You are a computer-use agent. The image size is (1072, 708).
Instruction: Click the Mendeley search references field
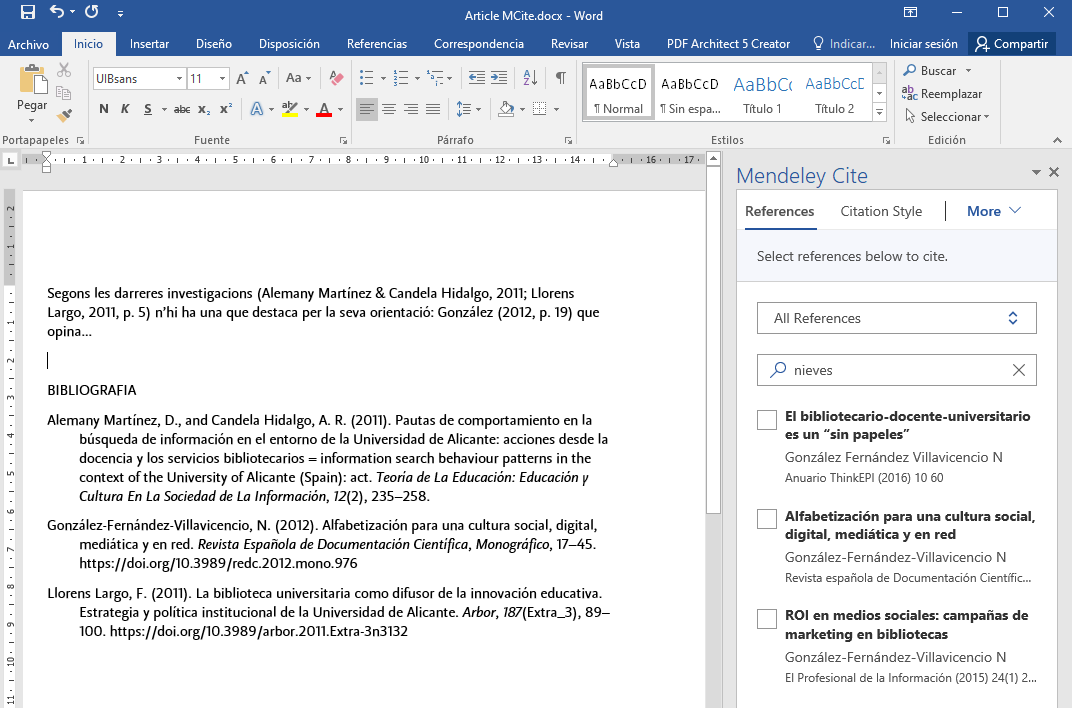[x=896, y=370]
